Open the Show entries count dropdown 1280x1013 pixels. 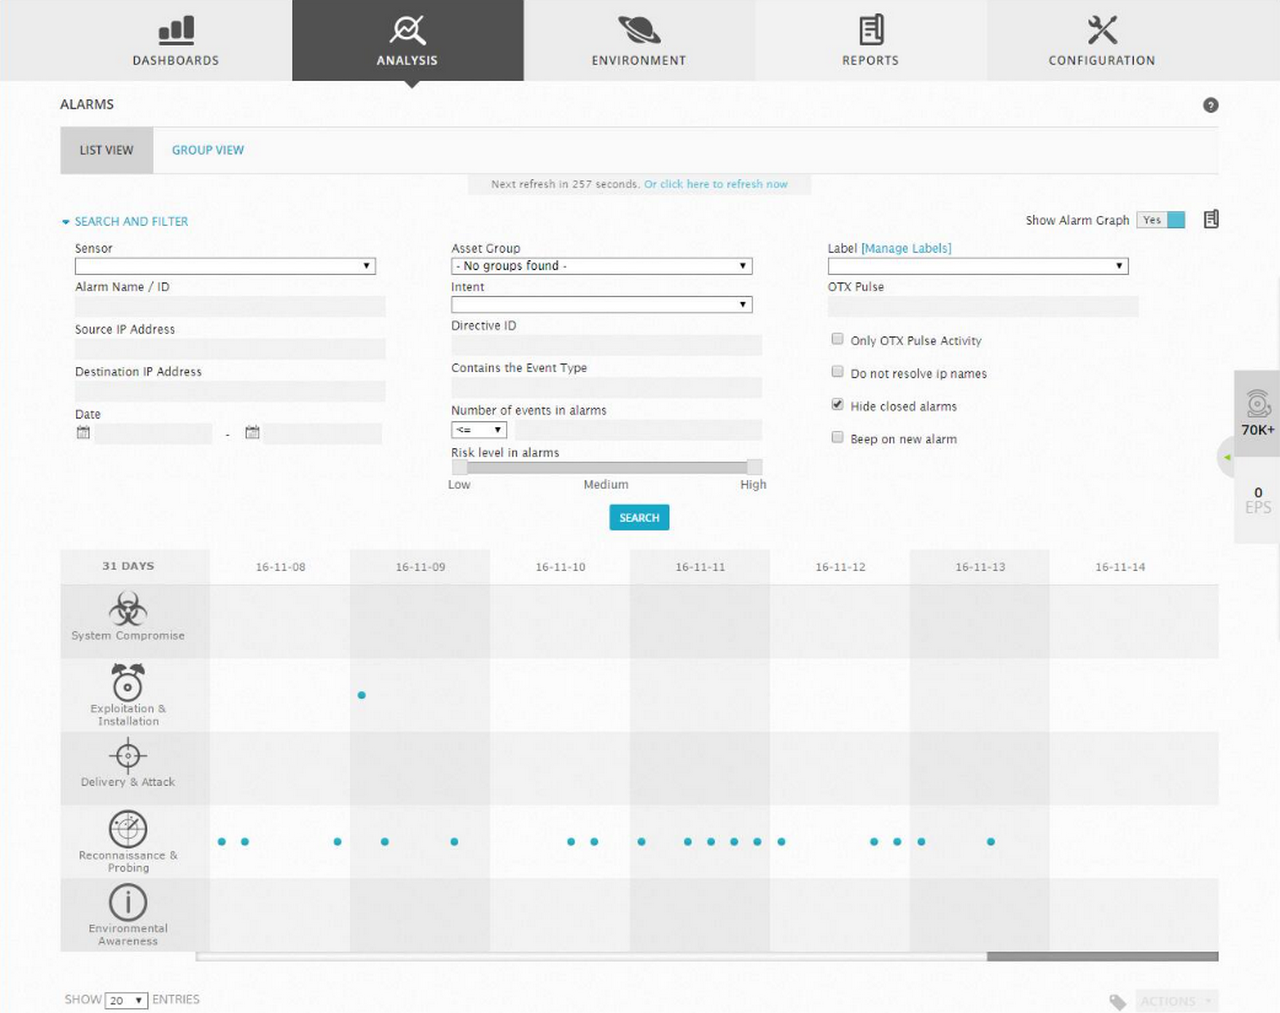tap(126, 1000)
